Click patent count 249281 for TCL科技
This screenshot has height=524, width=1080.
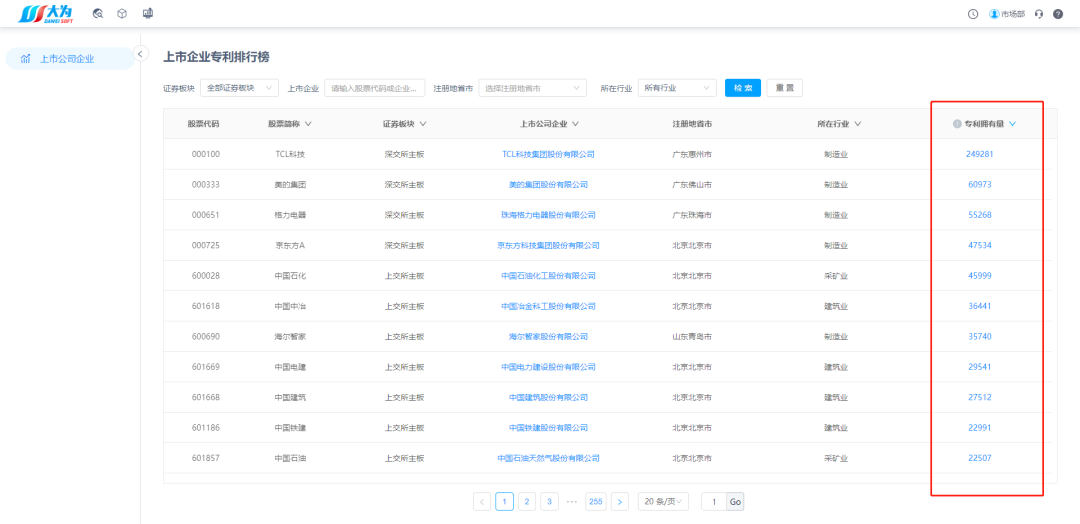pos(979,154)
